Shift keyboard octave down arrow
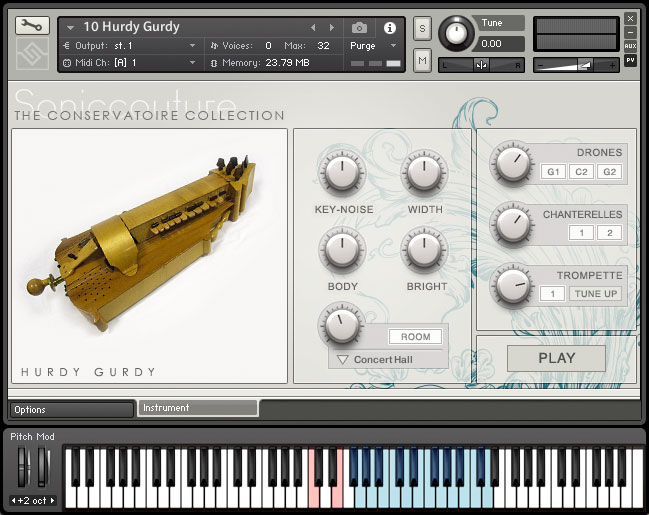Screen dimensions: 649x515 14,501
